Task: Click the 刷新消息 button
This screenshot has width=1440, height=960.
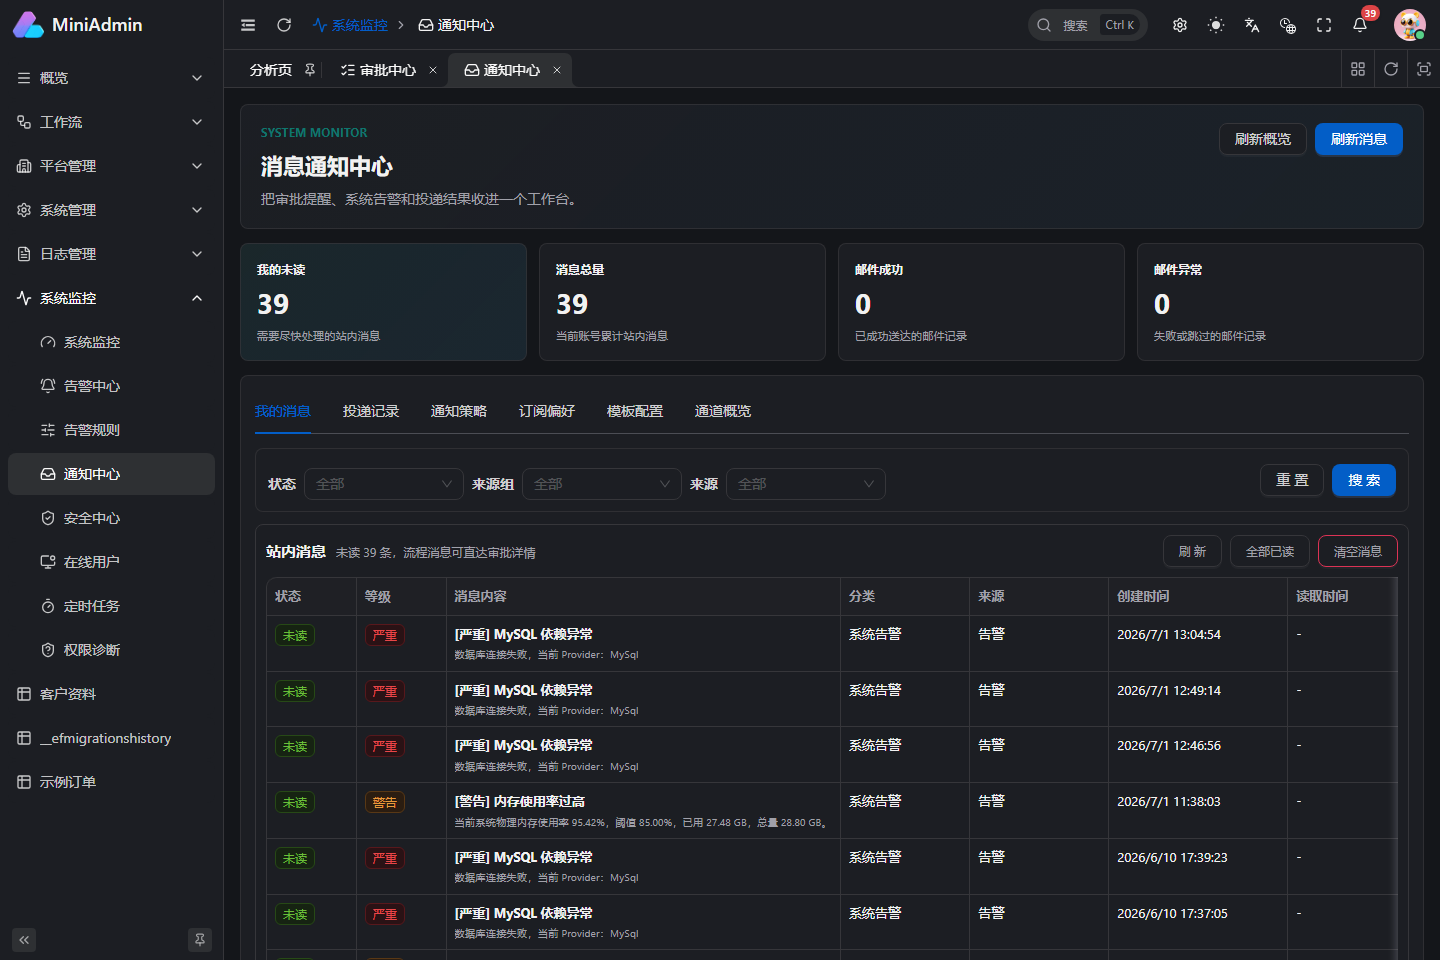Action: (x=1359, y=139)
